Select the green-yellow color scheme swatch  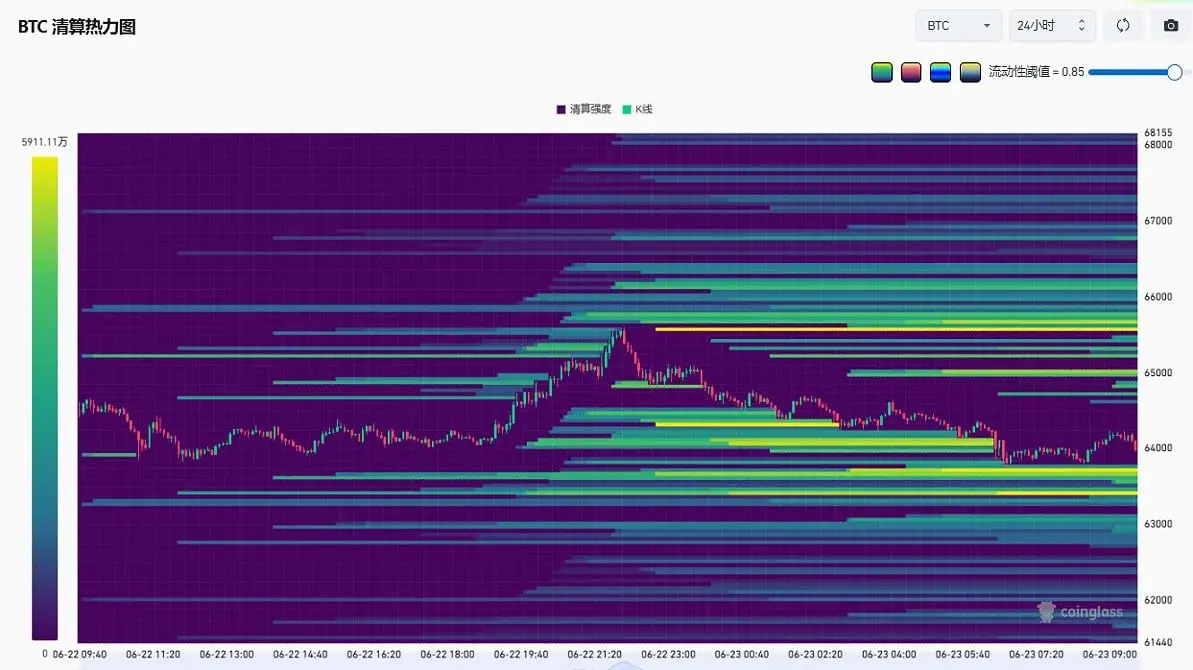click(x=882, y=72)
